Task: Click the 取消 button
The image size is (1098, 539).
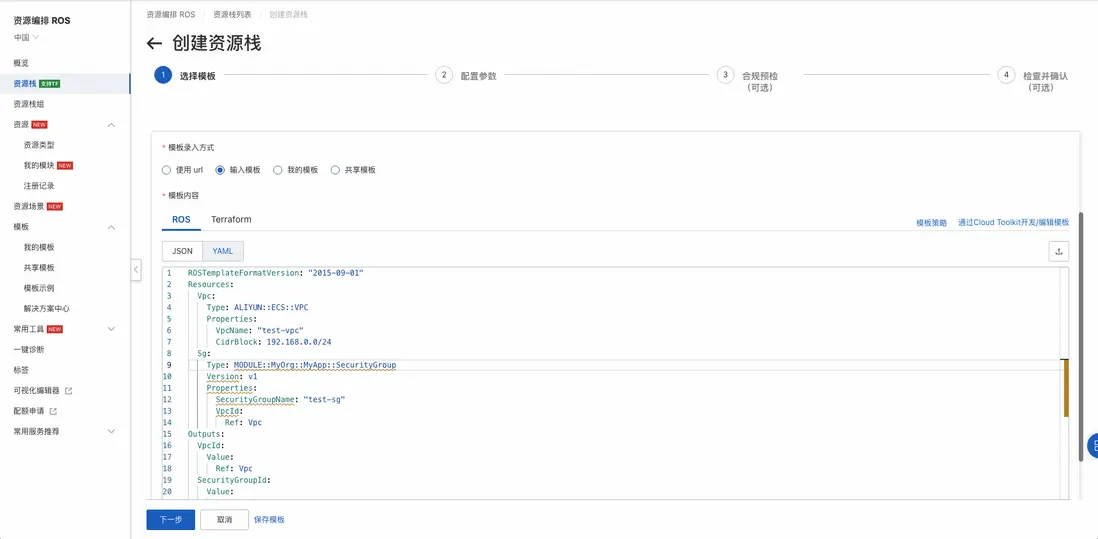Action: 225,519
